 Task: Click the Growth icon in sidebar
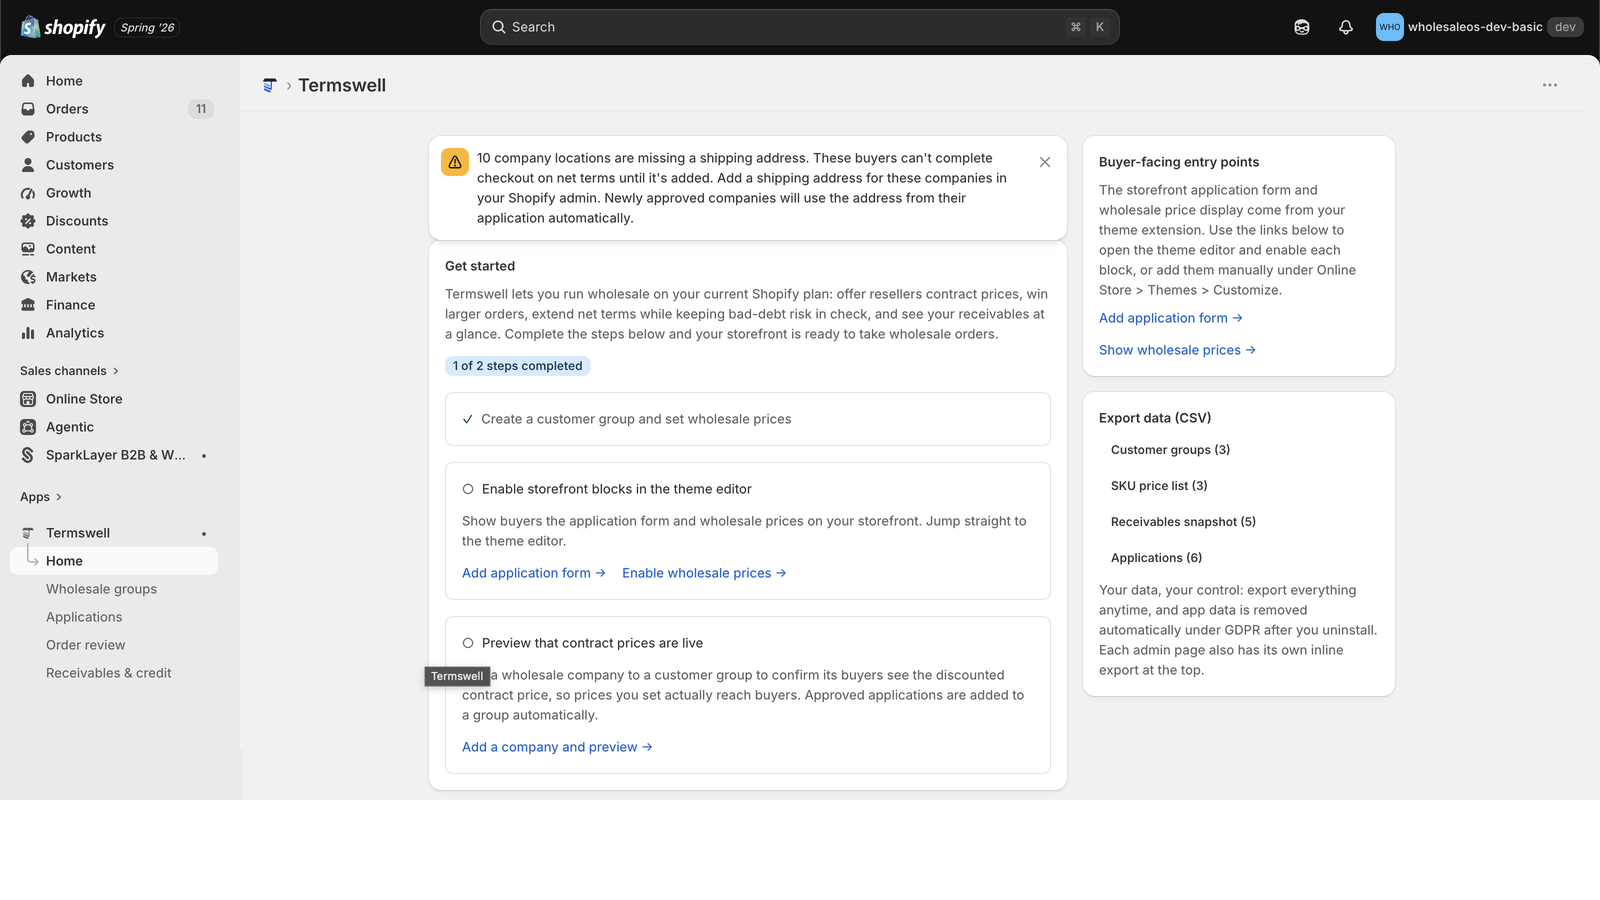coord(28,193)
